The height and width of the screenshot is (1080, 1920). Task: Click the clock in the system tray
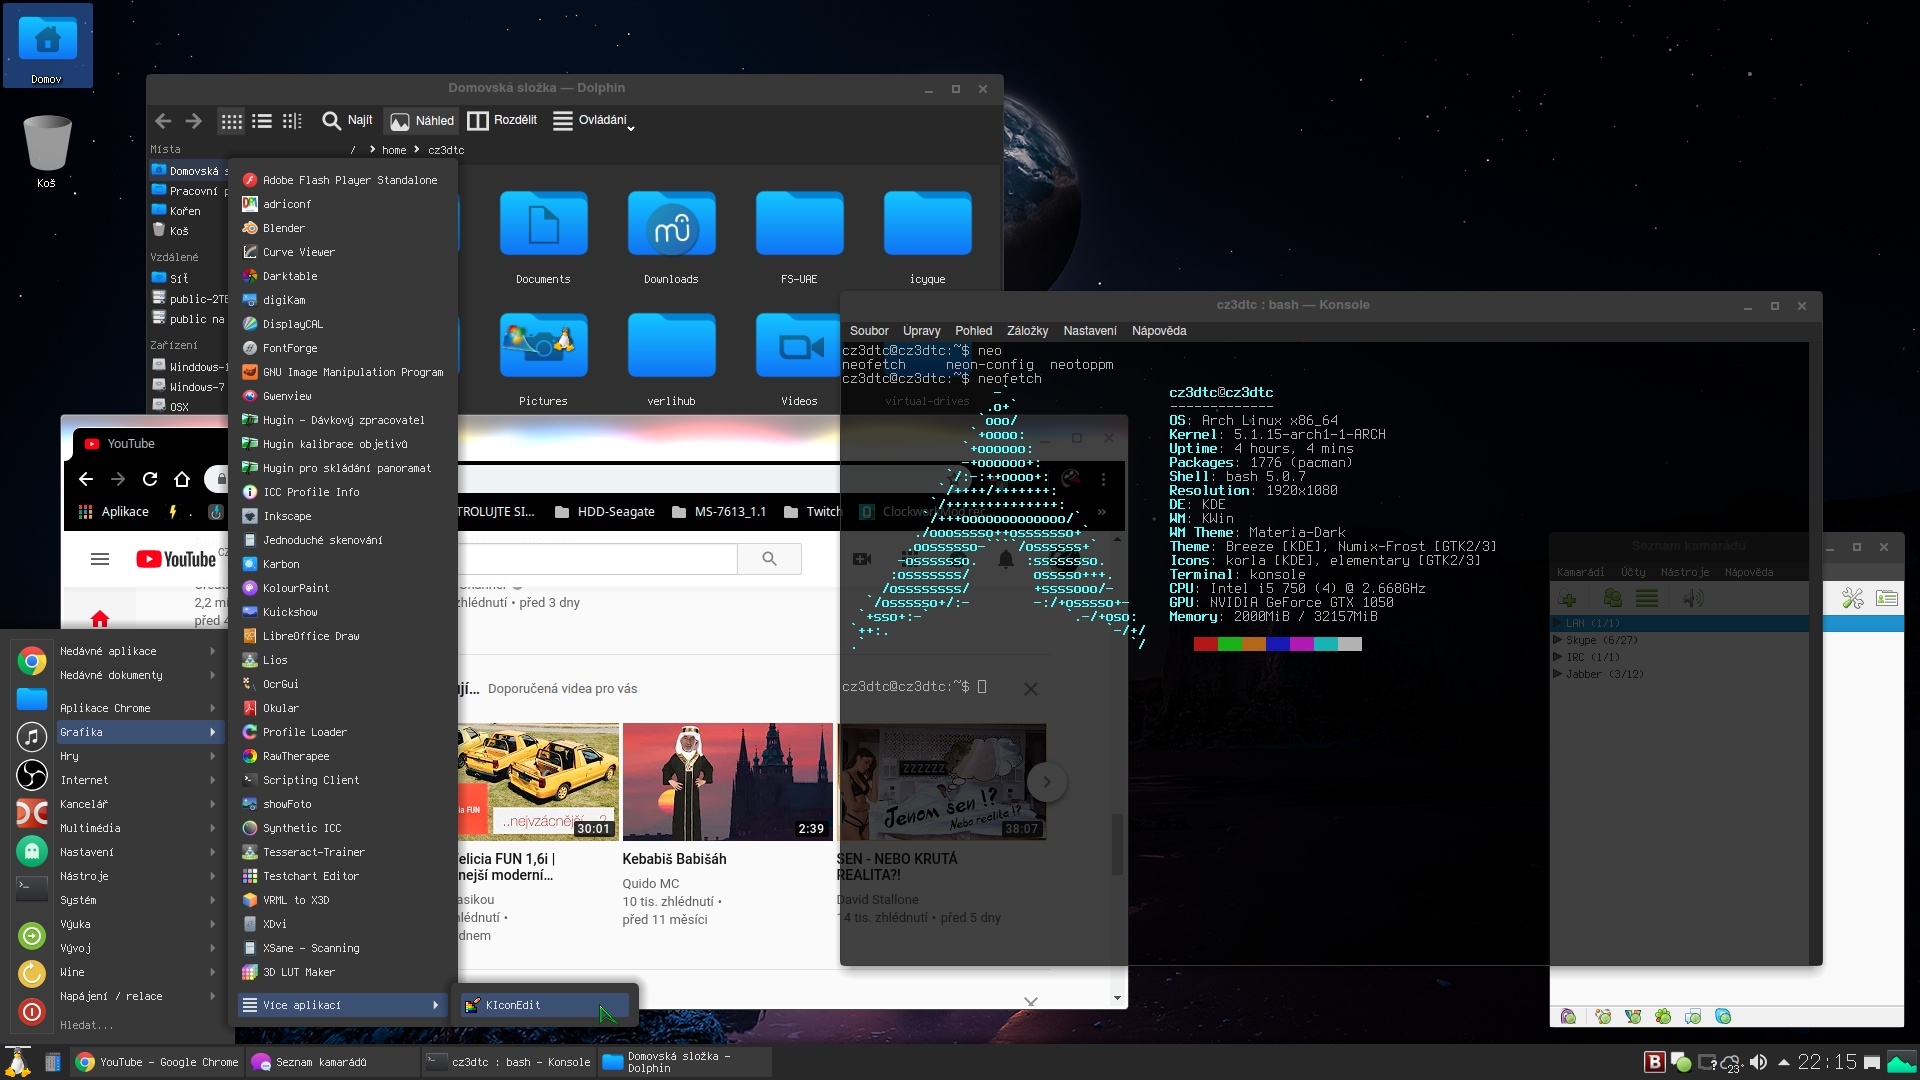pyautogui.click(x=1827, y=1062)
